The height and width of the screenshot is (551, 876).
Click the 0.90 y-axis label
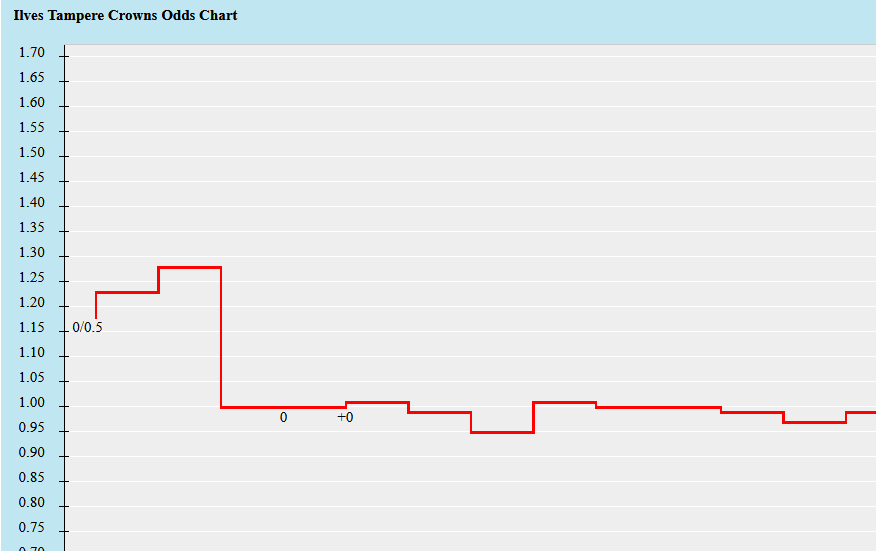tap(31, 453)
